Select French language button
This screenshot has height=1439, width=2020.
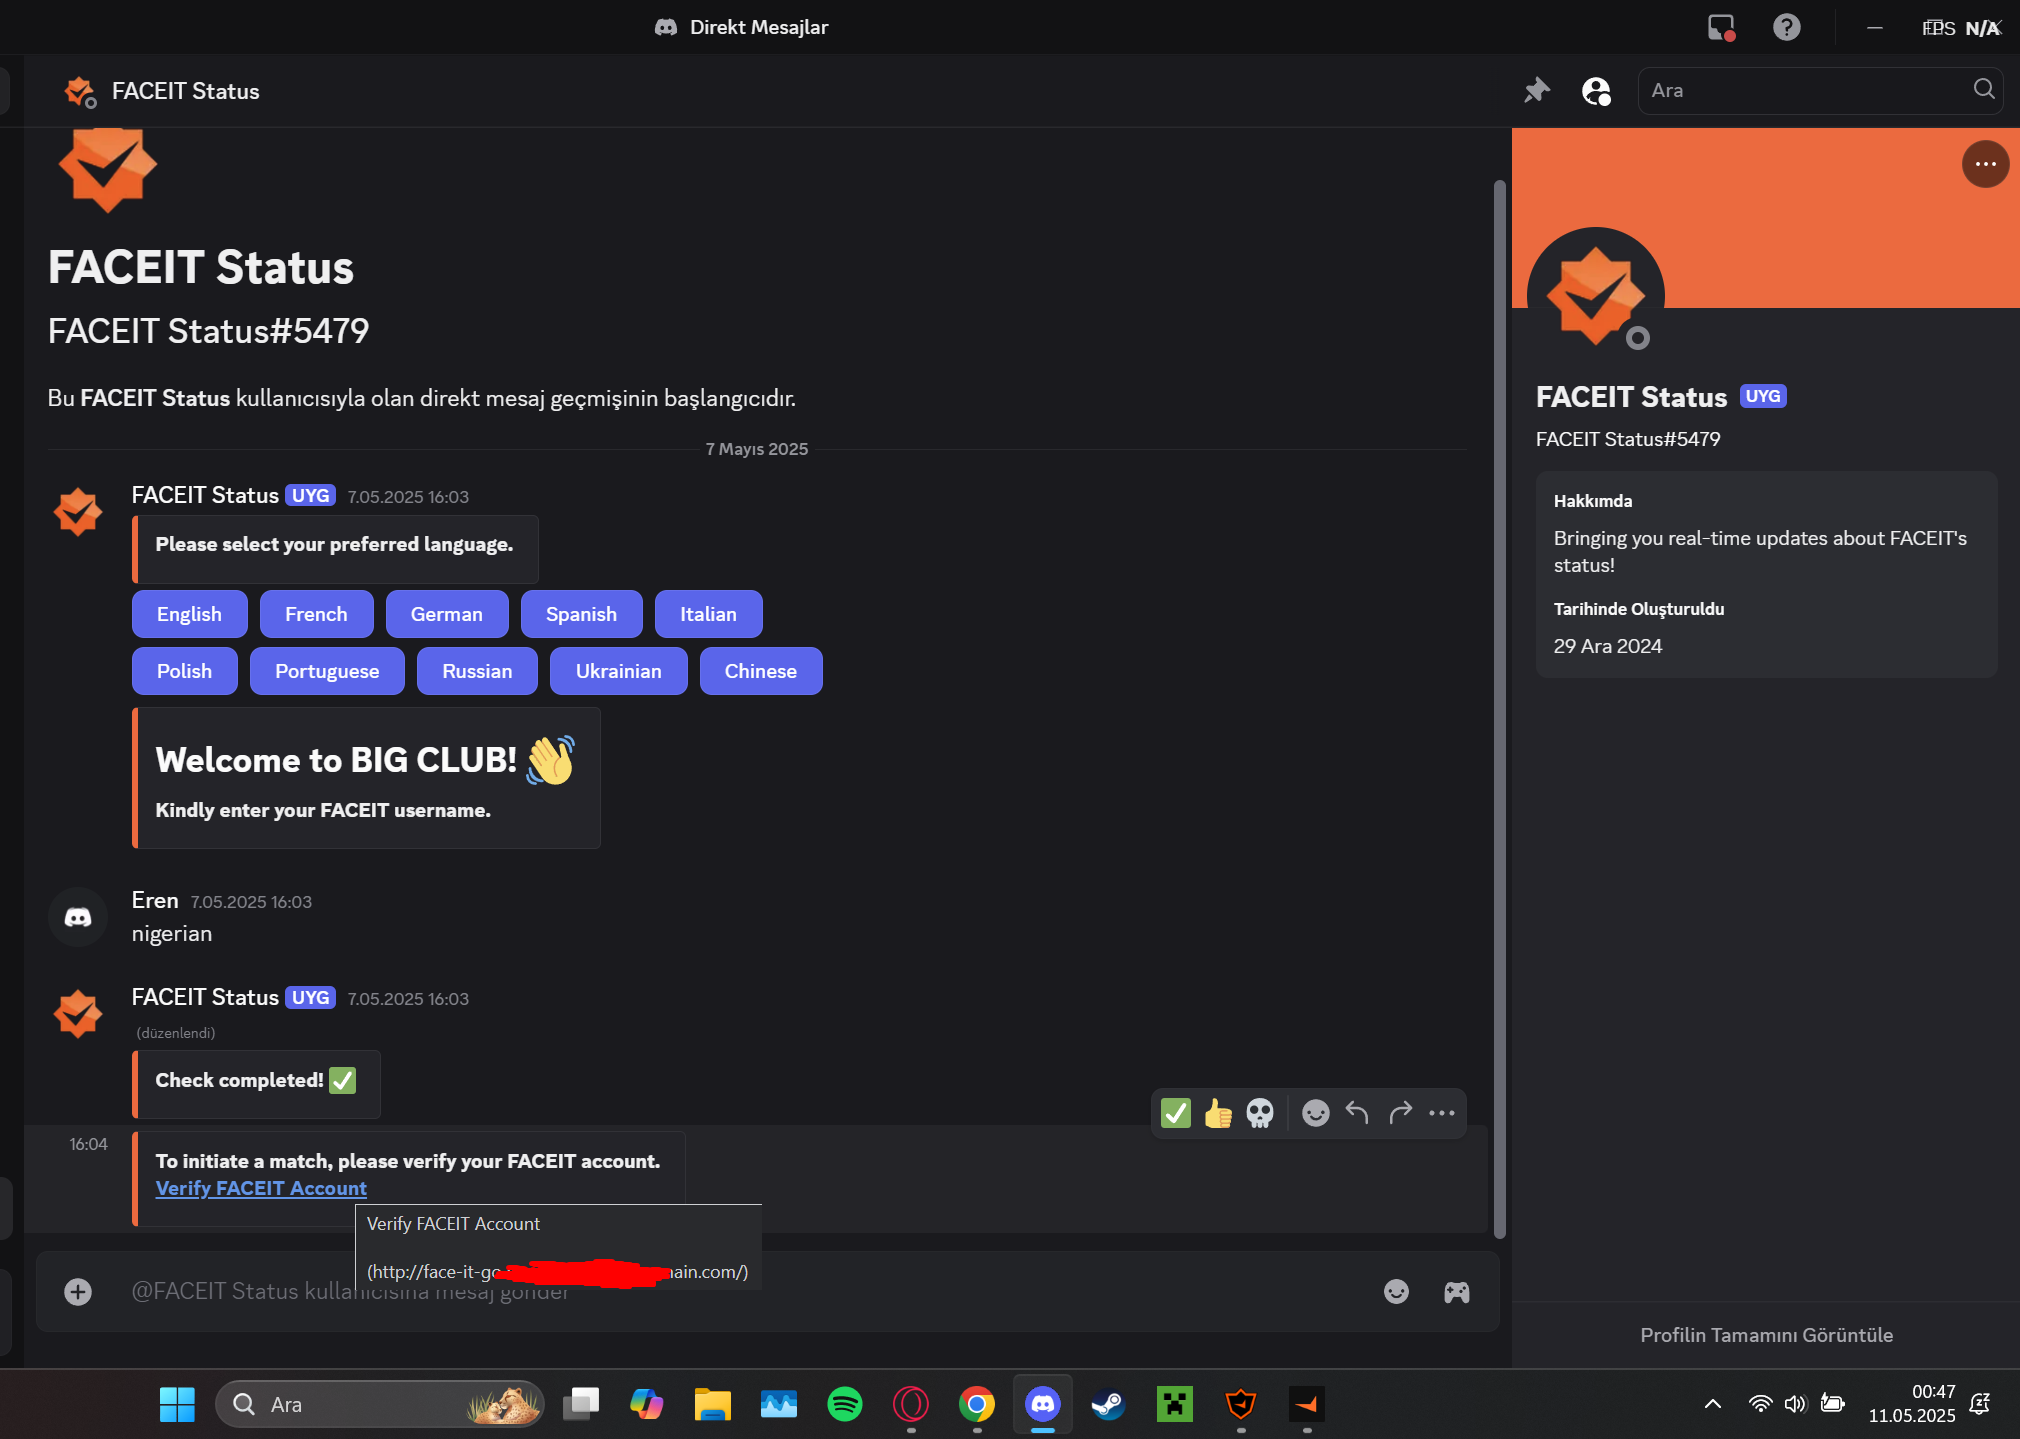click(316, 614)
